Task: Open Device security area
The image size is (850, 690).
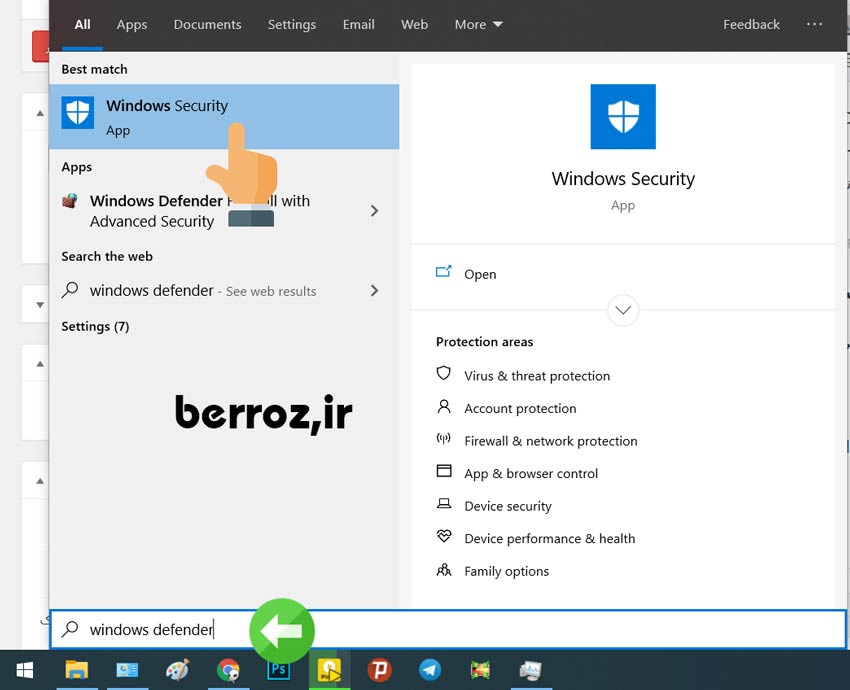Action: [507, 506]
